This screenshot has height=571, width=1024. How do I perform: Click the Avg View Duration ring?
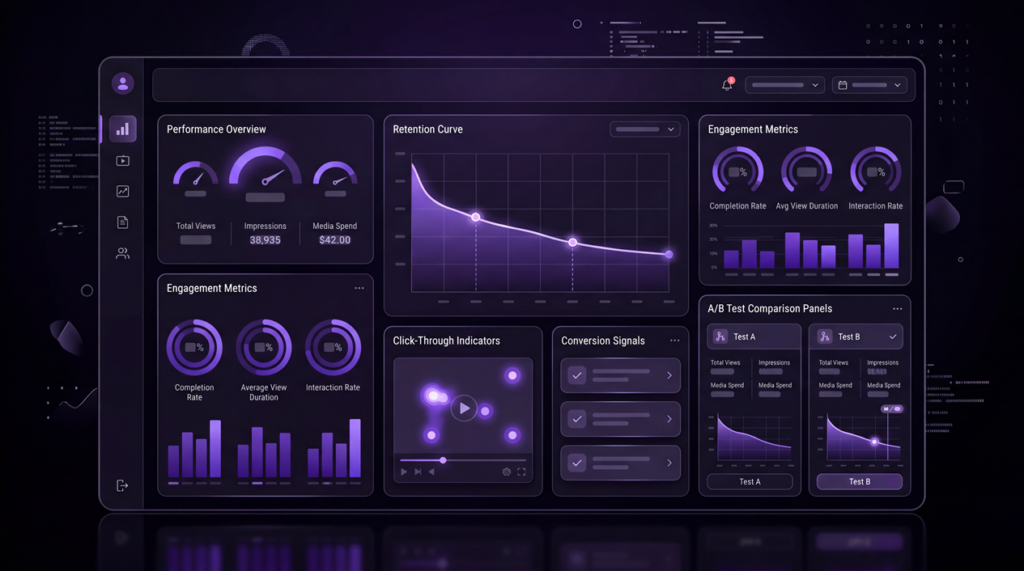click(x=807, y=172)
